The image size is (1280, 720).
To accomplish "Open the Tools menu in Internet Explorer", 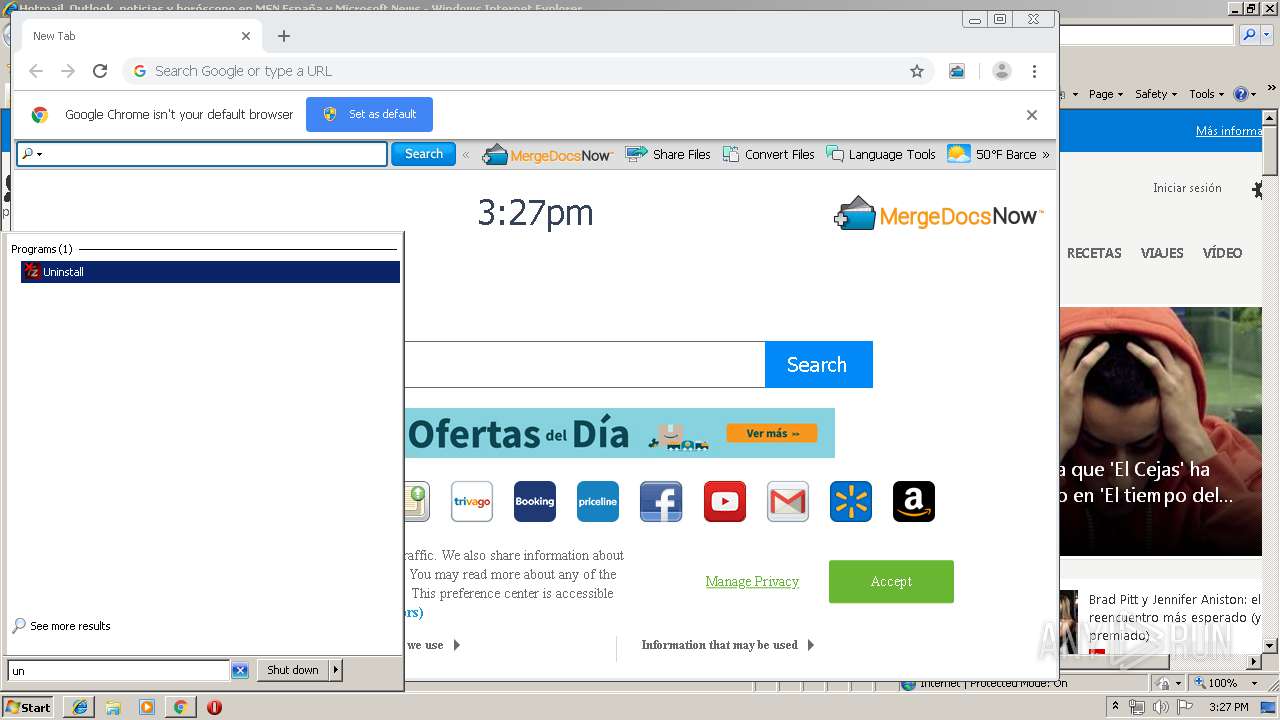I will [1206, 94].
